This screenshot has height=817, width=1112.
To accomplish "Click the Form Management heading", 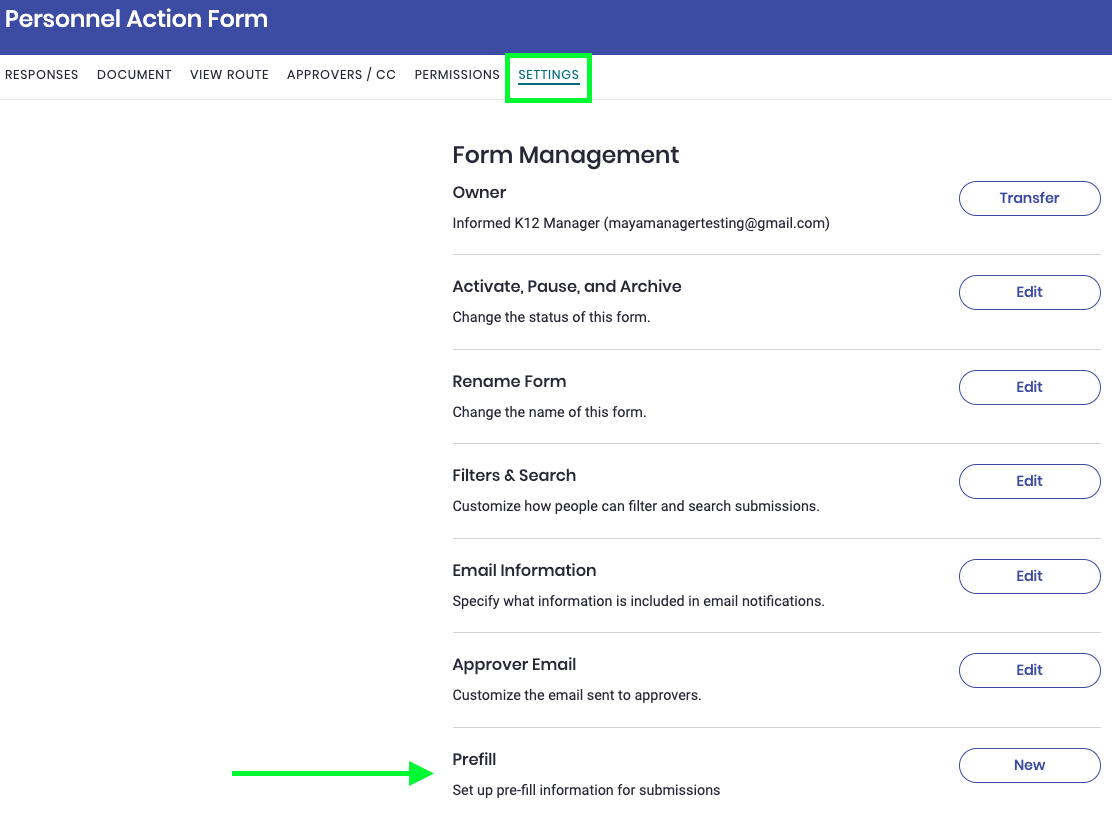I will [x=565, y=155].
